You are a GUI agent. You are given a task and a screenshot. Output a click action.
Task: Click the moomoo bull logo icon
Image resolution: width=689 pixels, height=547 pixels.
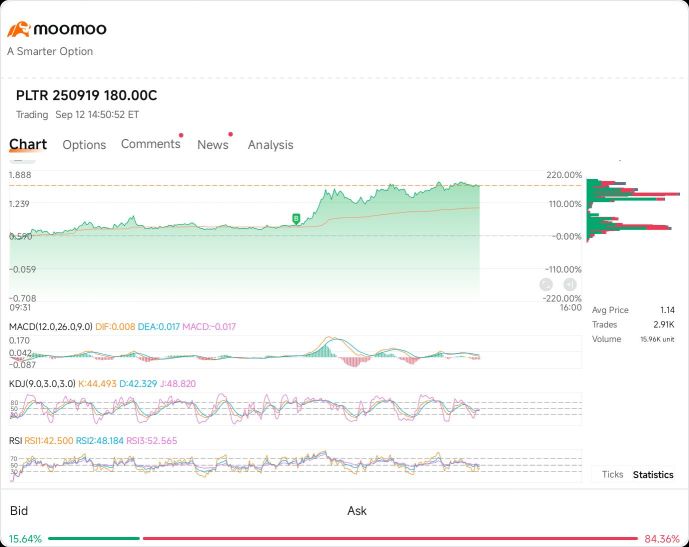[x=19, y=29]
